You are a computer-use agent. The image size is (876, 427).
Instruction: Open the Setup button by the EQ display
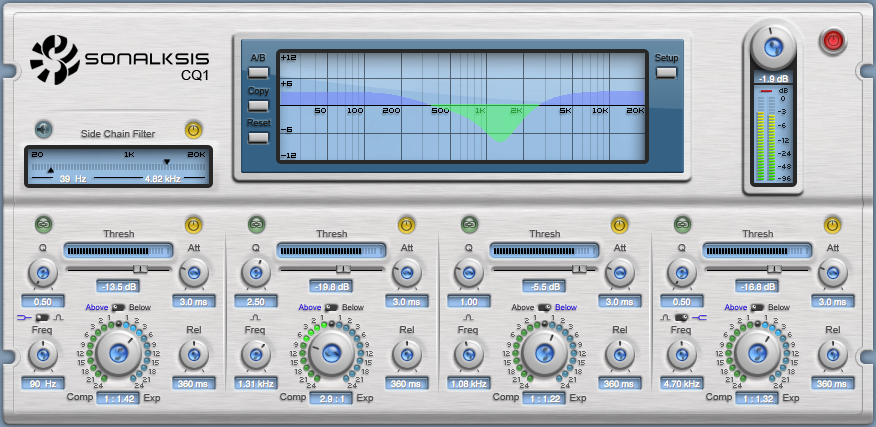pyautogui.click(x=666, y=72)
